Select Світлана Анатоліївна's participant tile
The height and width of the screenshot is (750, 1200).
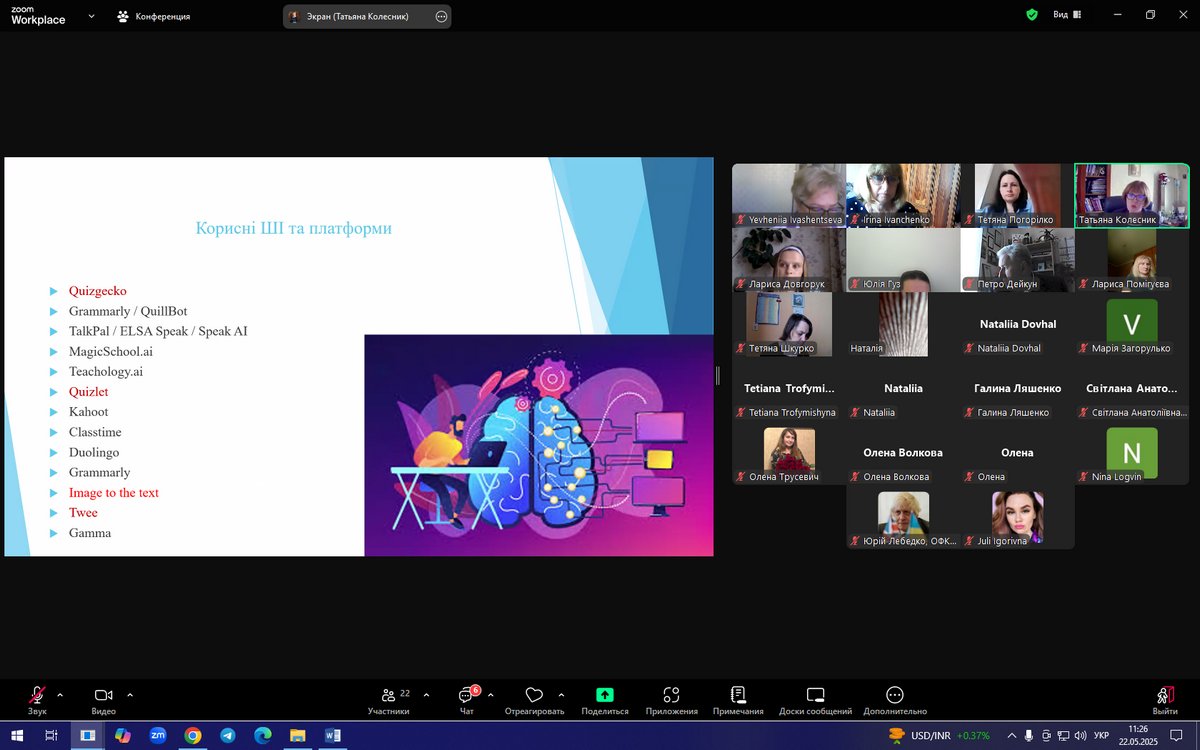click(1132, 388)
